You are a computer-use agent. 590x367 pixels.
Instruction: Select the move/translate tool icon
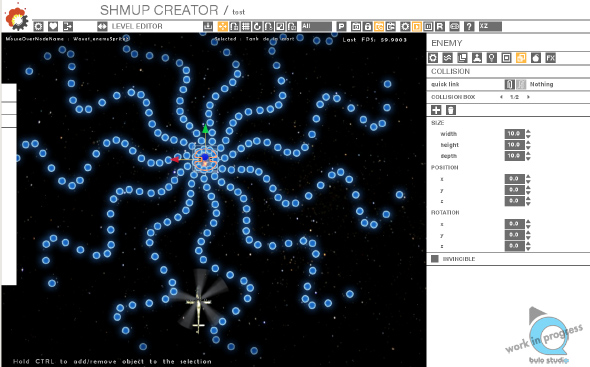pos(223,26)
